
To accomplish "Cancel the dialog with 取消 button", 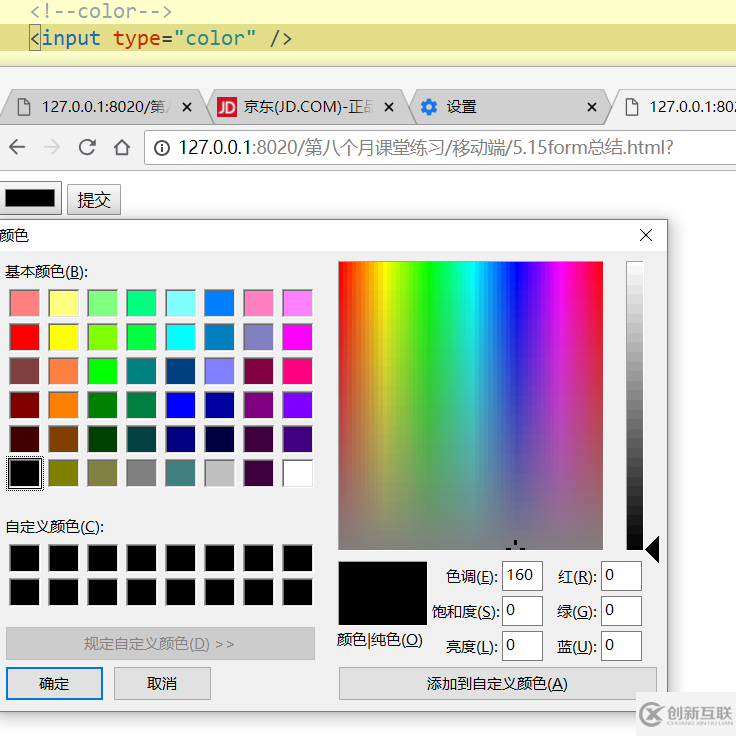I will pyautogui.click(x=162, y=683).
